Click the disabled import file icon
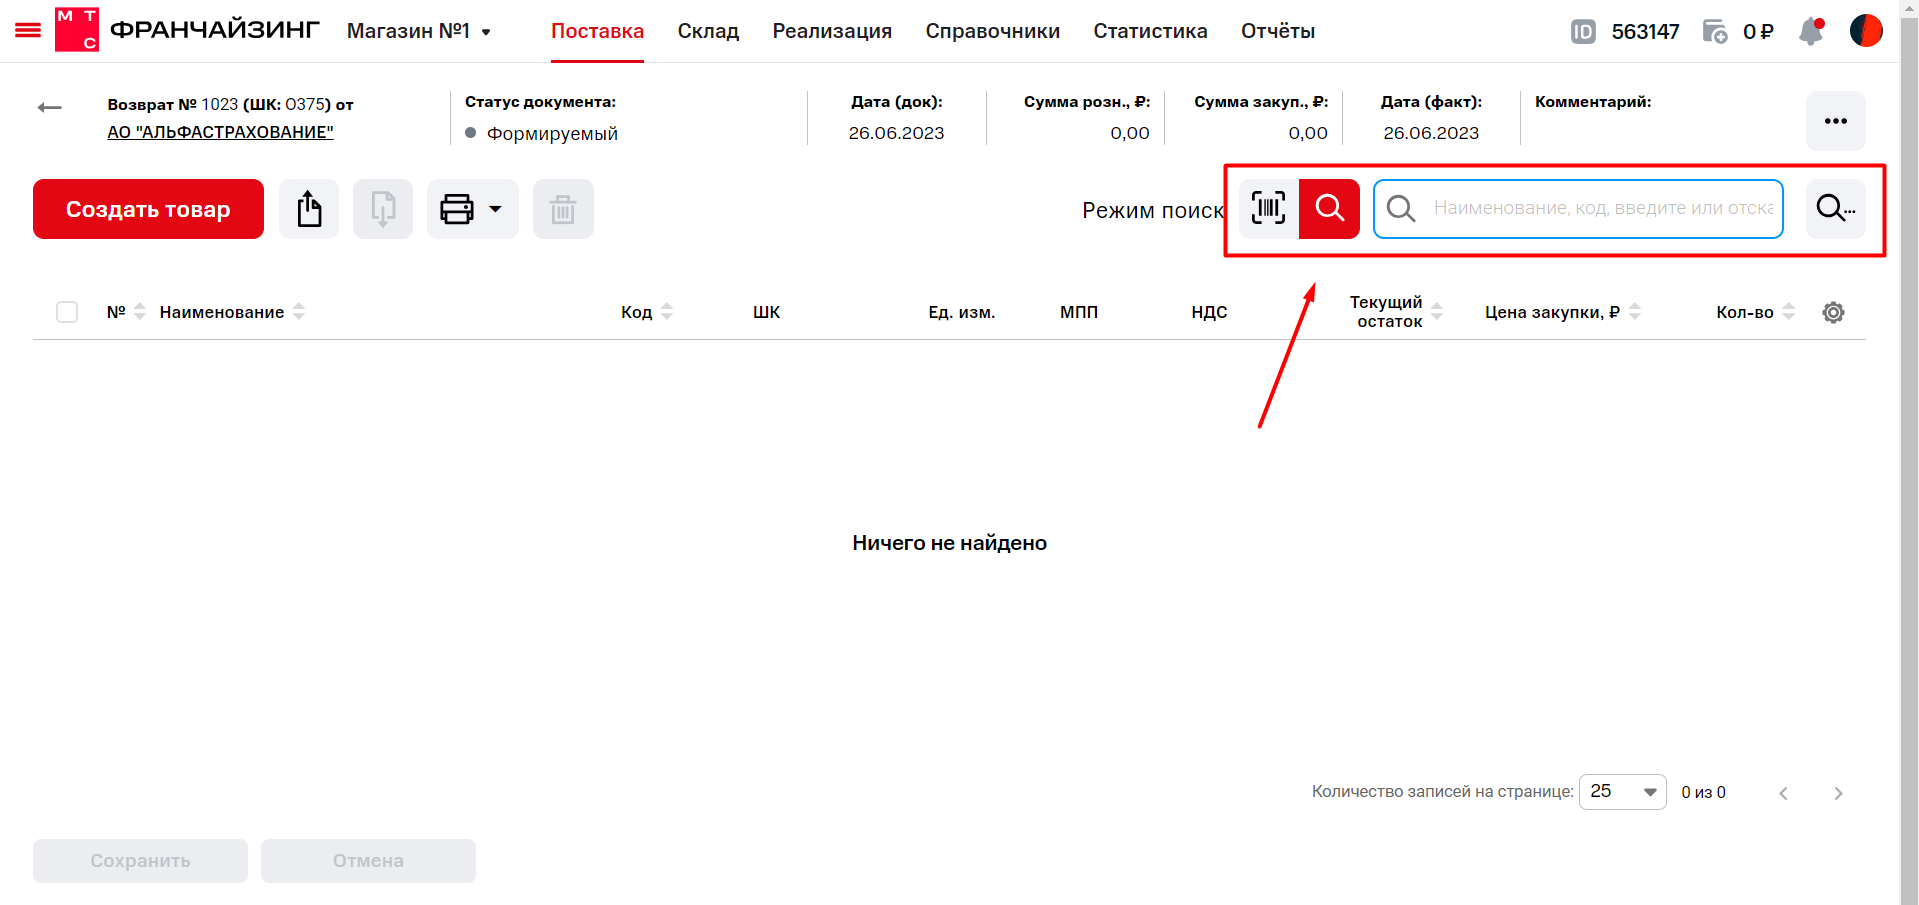1919x905 pixels. [x=383, y=209]
